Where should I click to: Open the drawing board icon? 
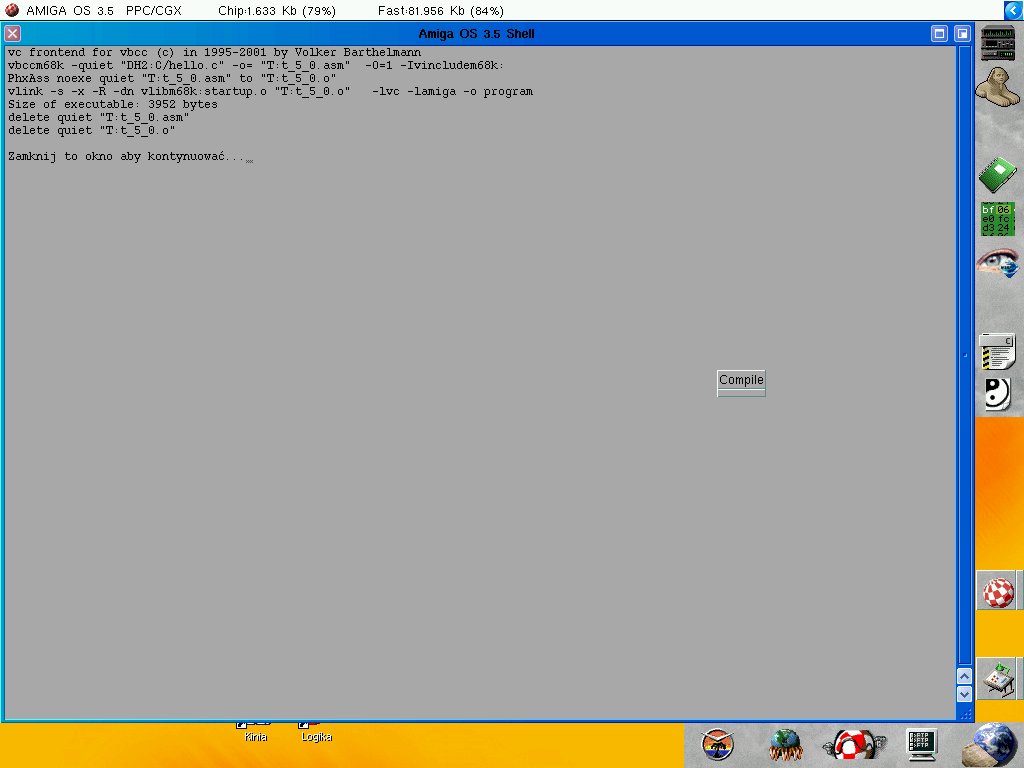click(x=999, y=680)
